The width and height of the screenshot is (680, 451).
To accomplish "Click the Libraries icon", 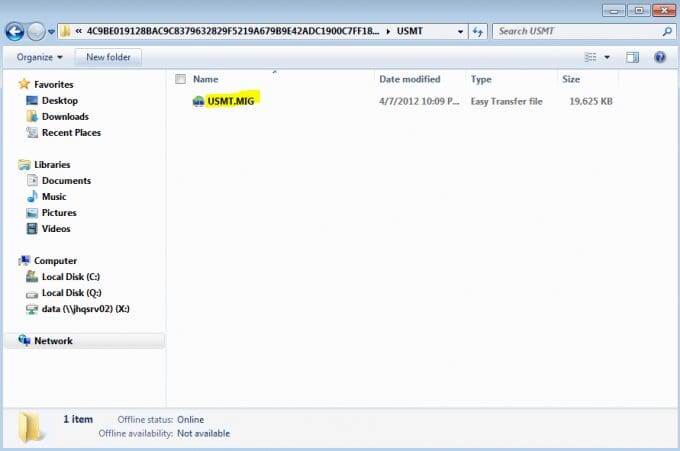I will point(24,165).
